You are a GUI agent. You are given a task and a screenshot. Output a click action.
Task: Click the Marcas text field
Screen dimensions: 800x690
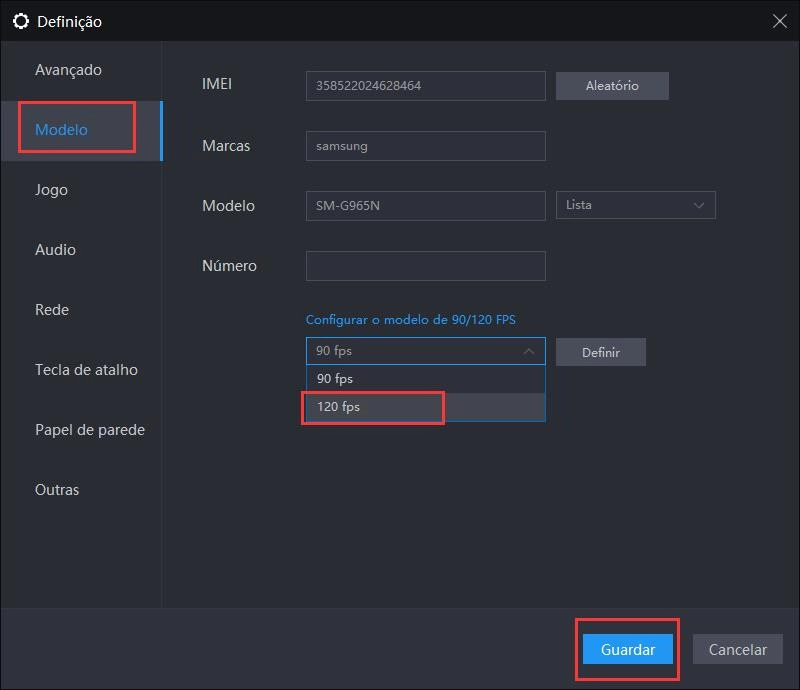(x=425, y=146)
